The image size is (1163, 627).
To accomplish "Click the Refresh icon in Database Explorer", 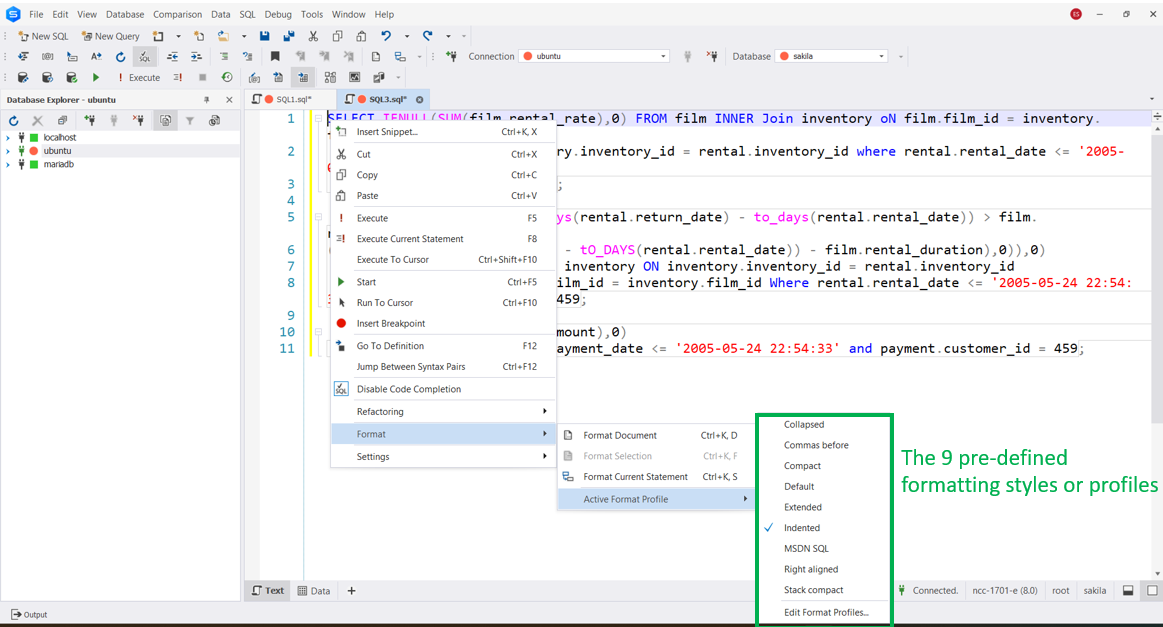I will (14, 121).
